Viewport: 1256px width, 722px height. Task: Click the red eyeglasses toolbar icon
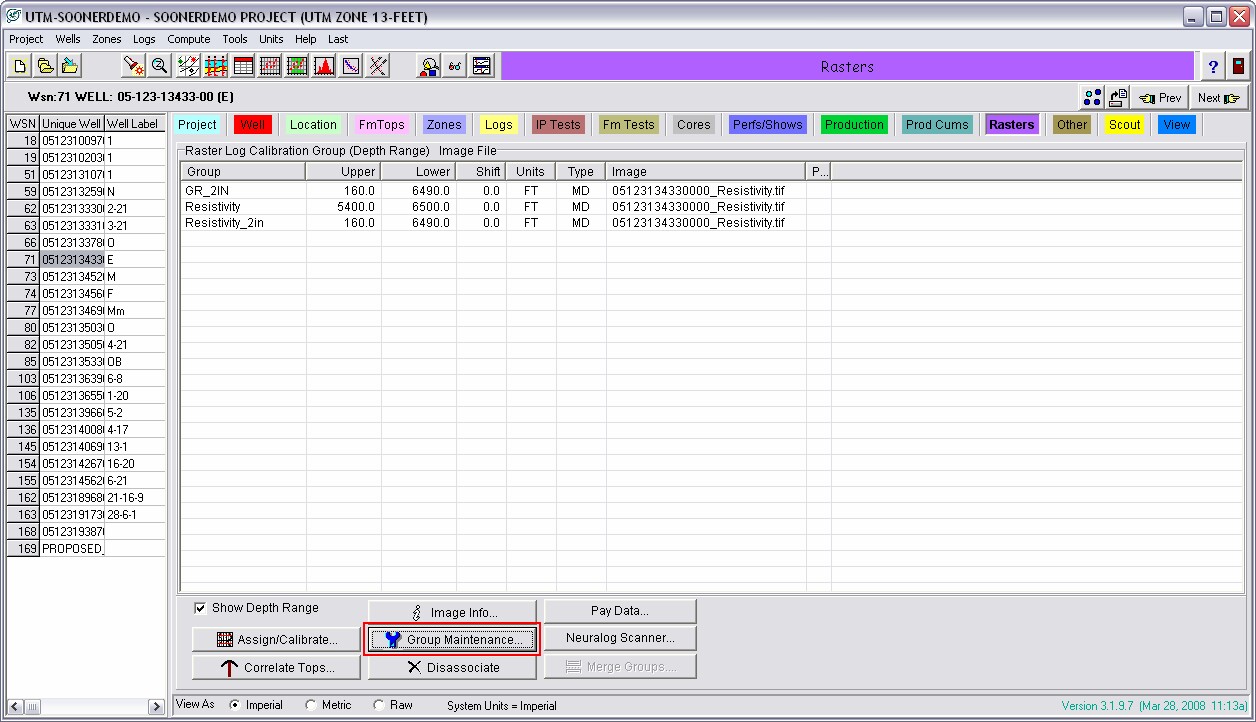(455, 66)
